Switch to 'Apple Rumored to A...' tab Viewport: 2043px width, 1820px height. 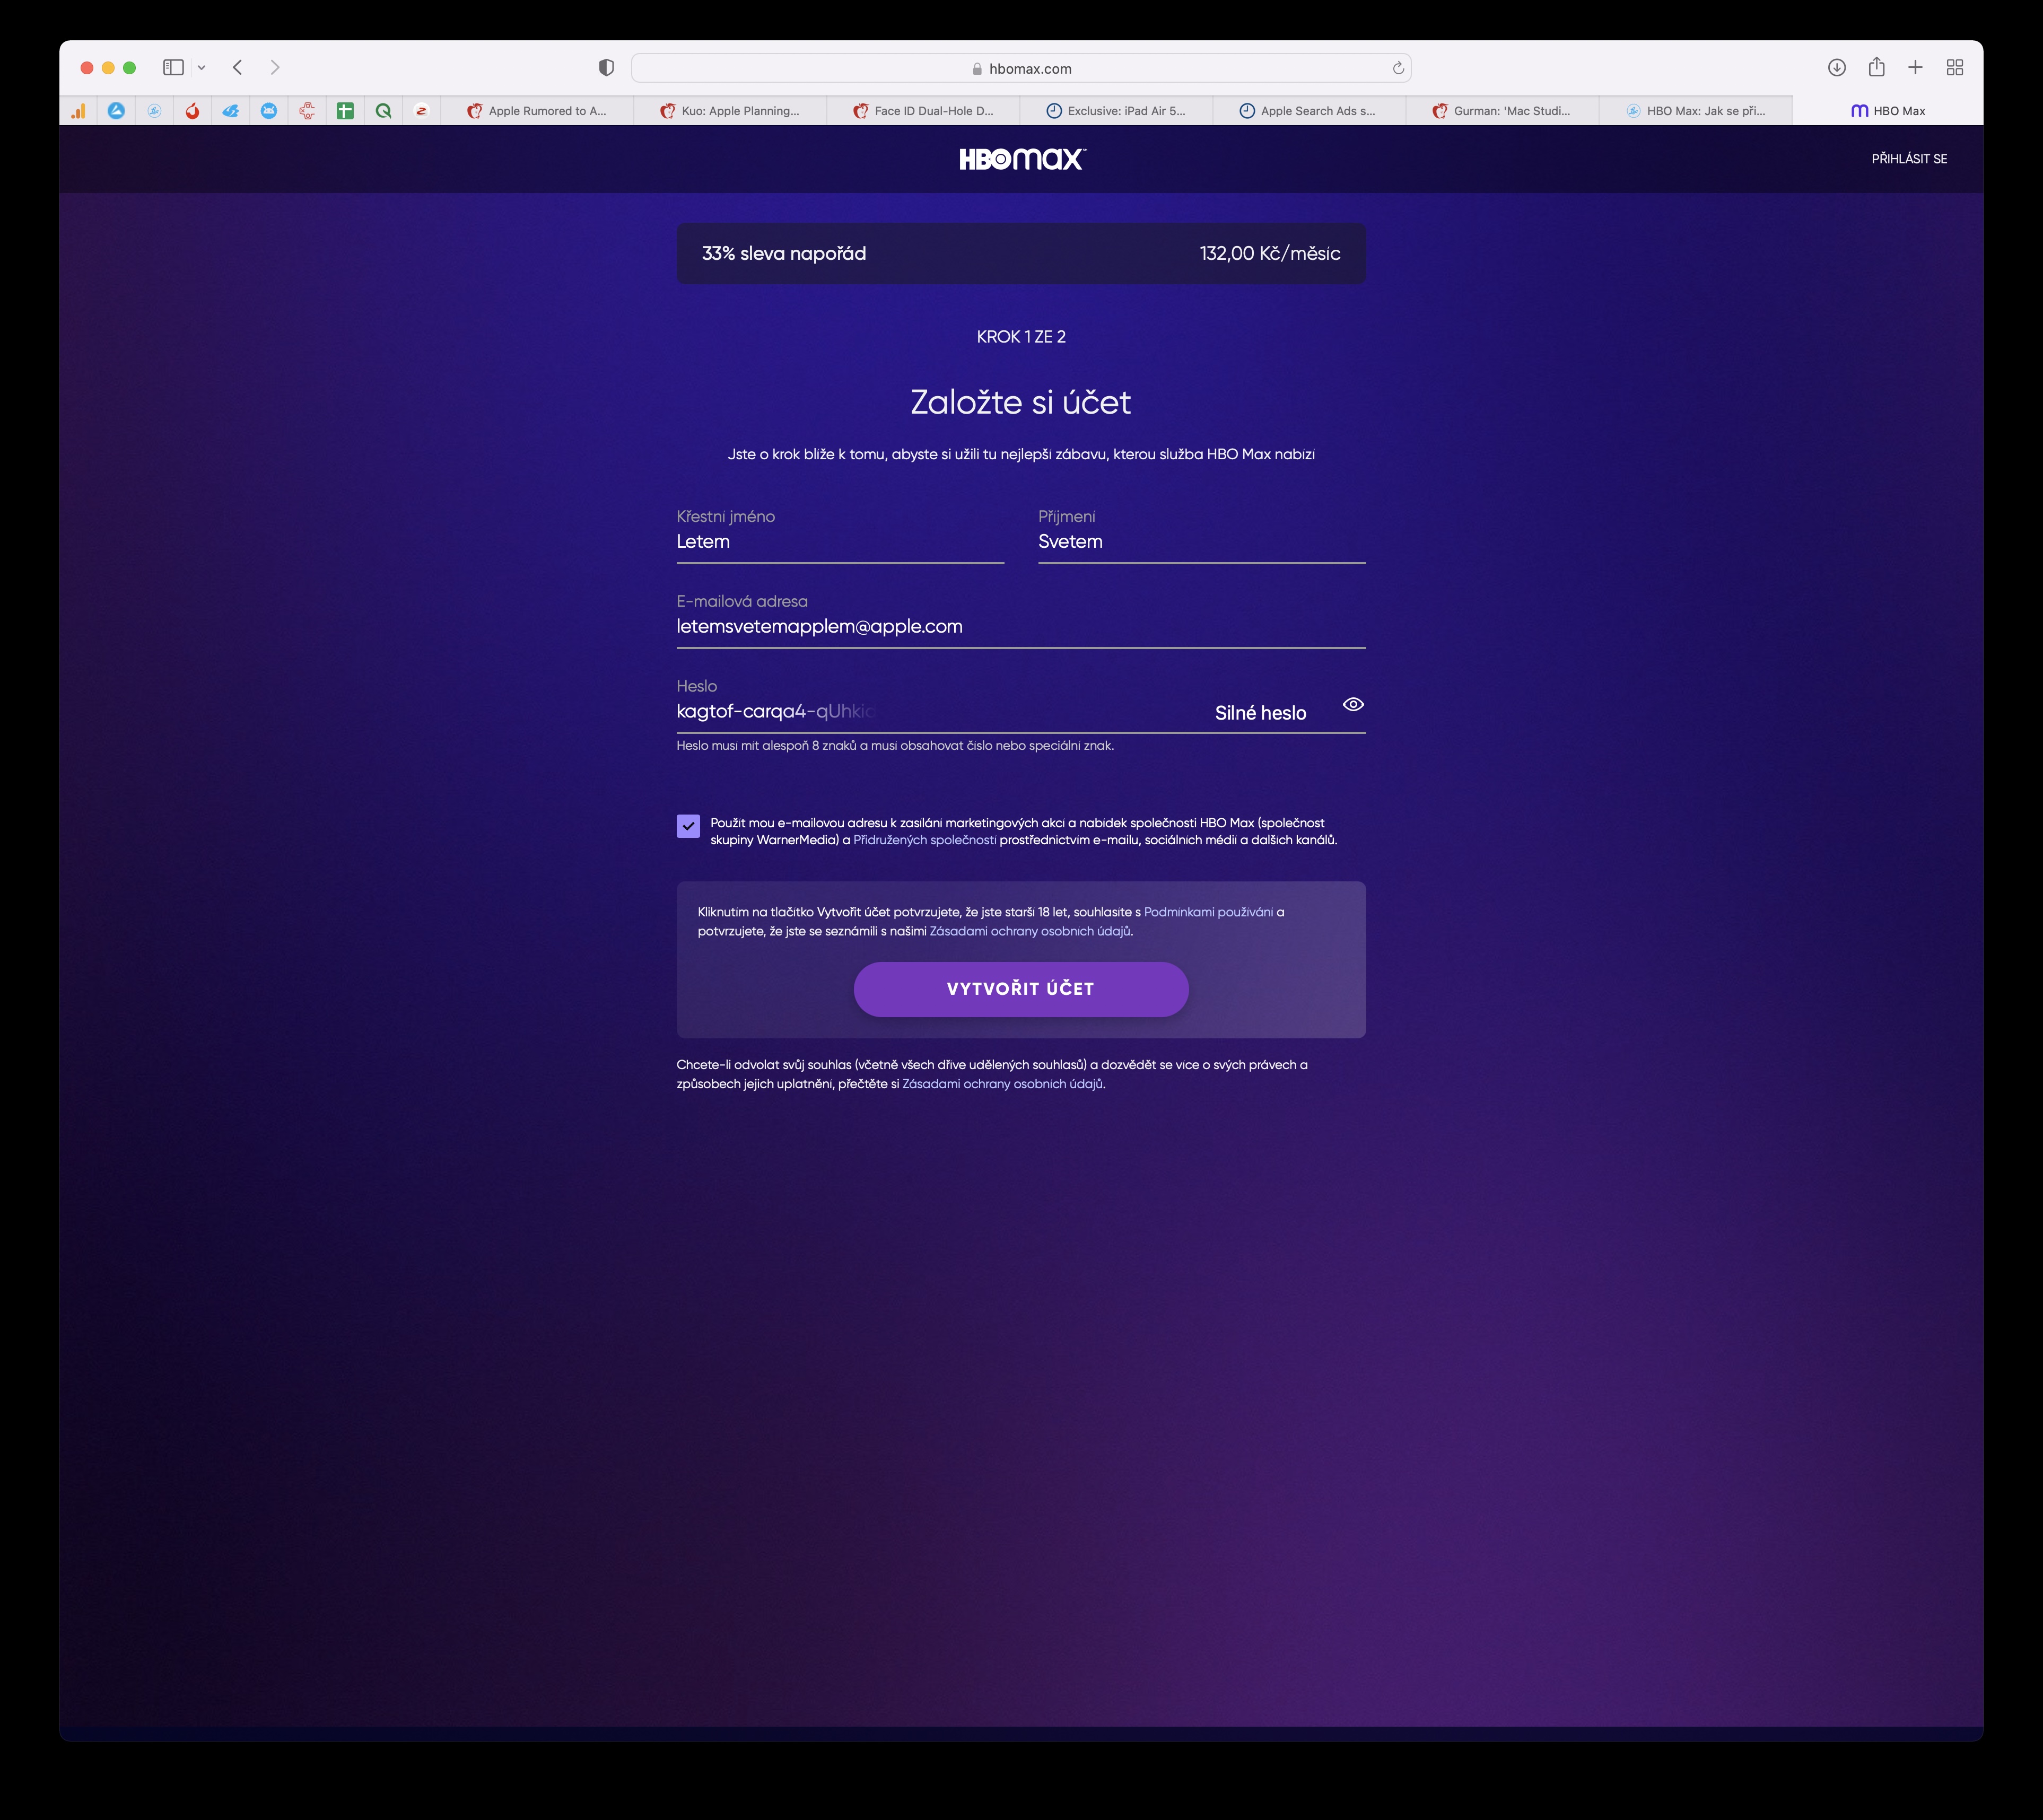(x=537, y=111)
